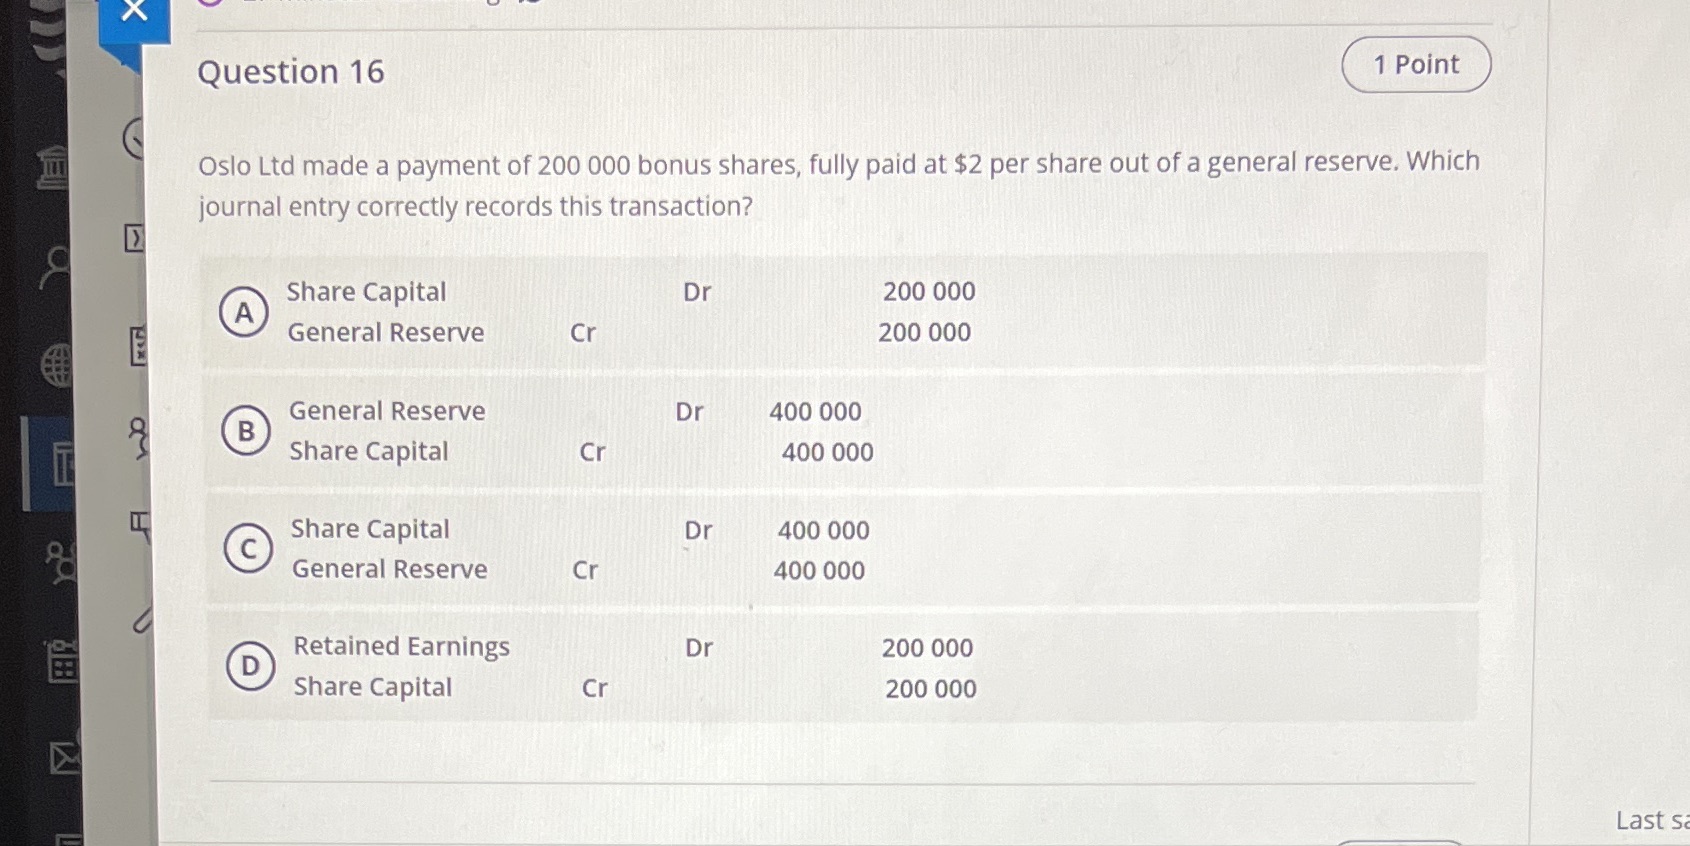Open the institution/bank icon in the dark sidebar
Viewport: 1690px width, 846px height.
tap(52, 168)
